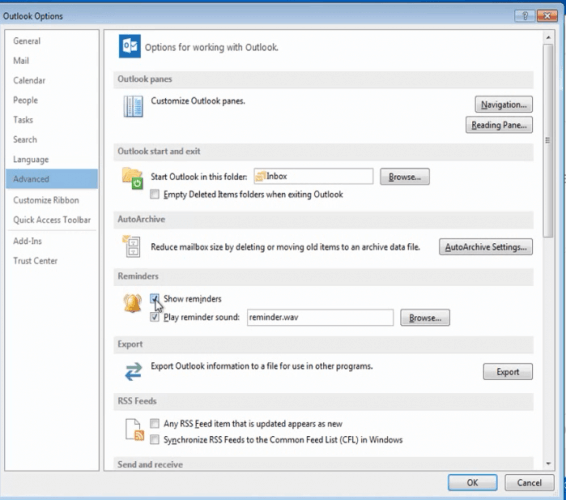Click the Customize Outlook panes icon
The width and height of the screenshot is (566, 500).
tap(133, 106)
